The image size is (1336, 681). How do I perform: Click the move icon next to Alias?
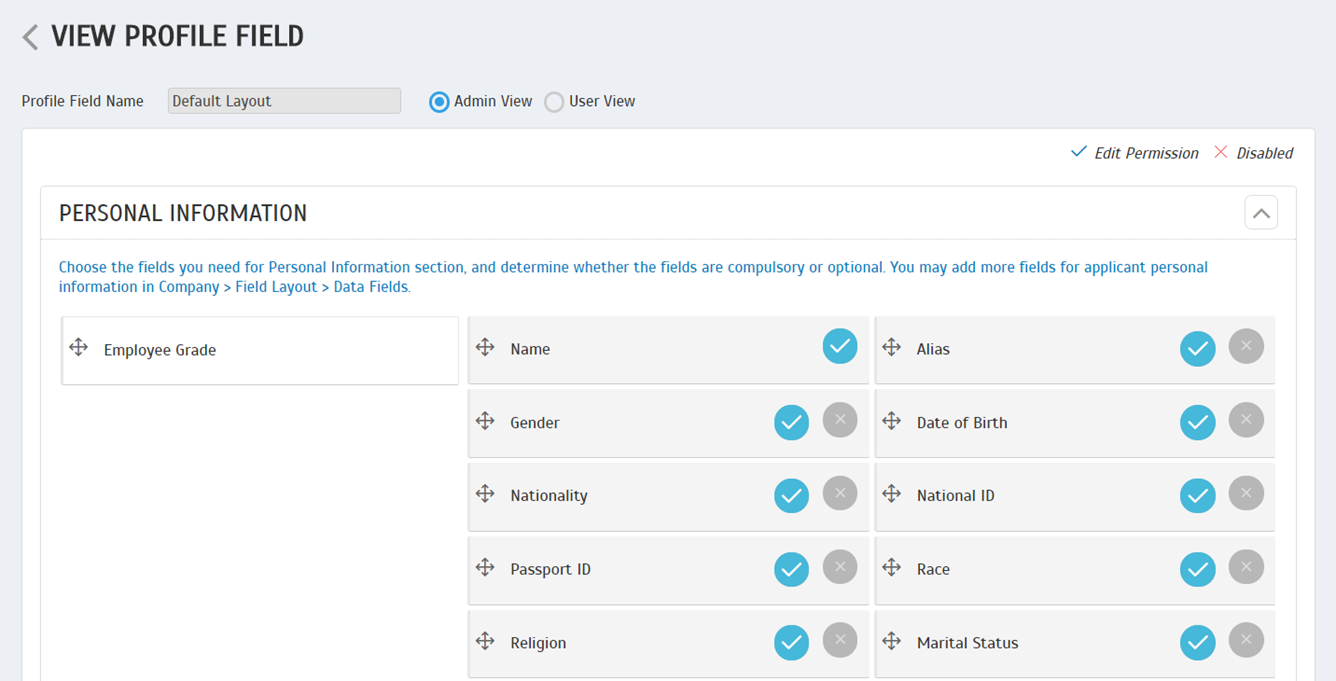click(892, 347)
